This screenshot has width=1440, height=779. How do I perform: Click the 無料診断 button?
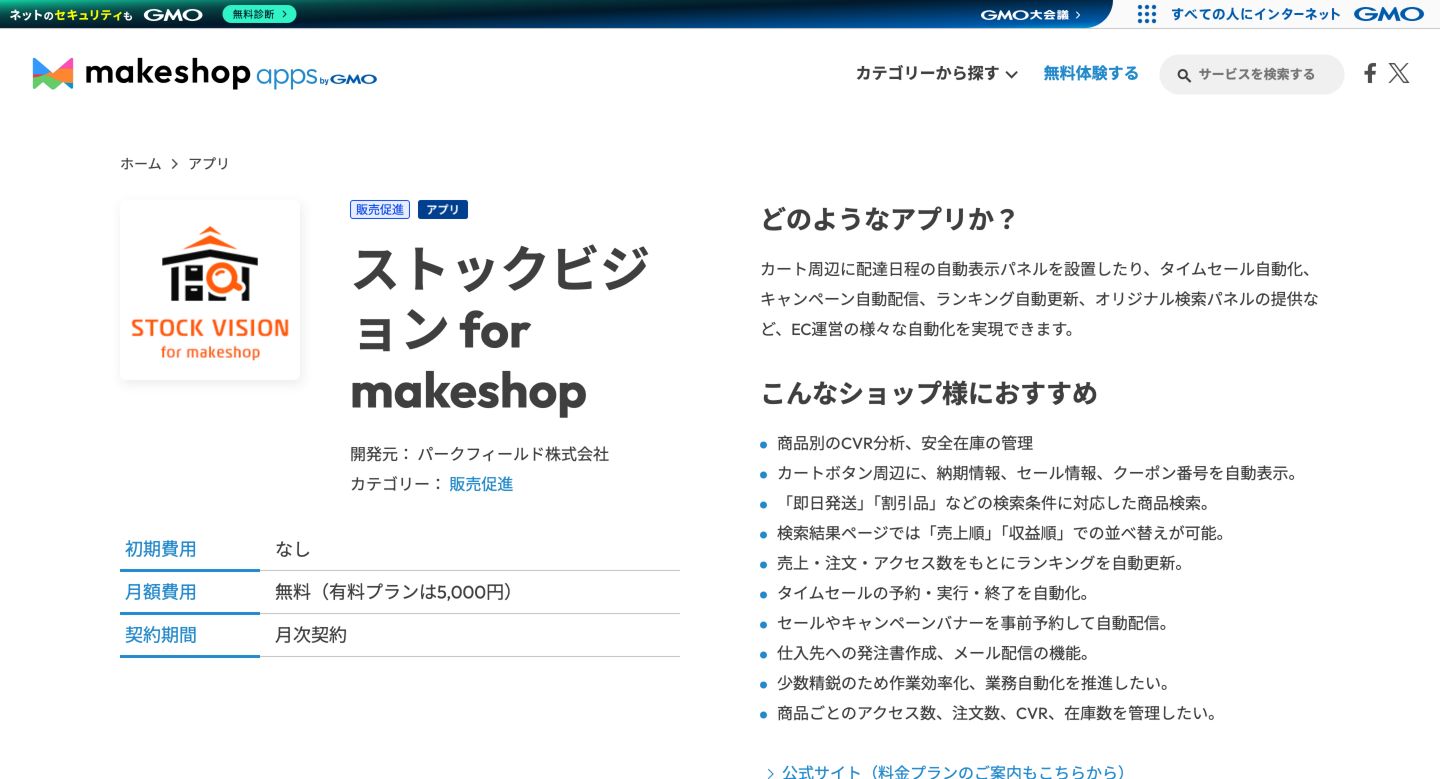coord(259,14)
